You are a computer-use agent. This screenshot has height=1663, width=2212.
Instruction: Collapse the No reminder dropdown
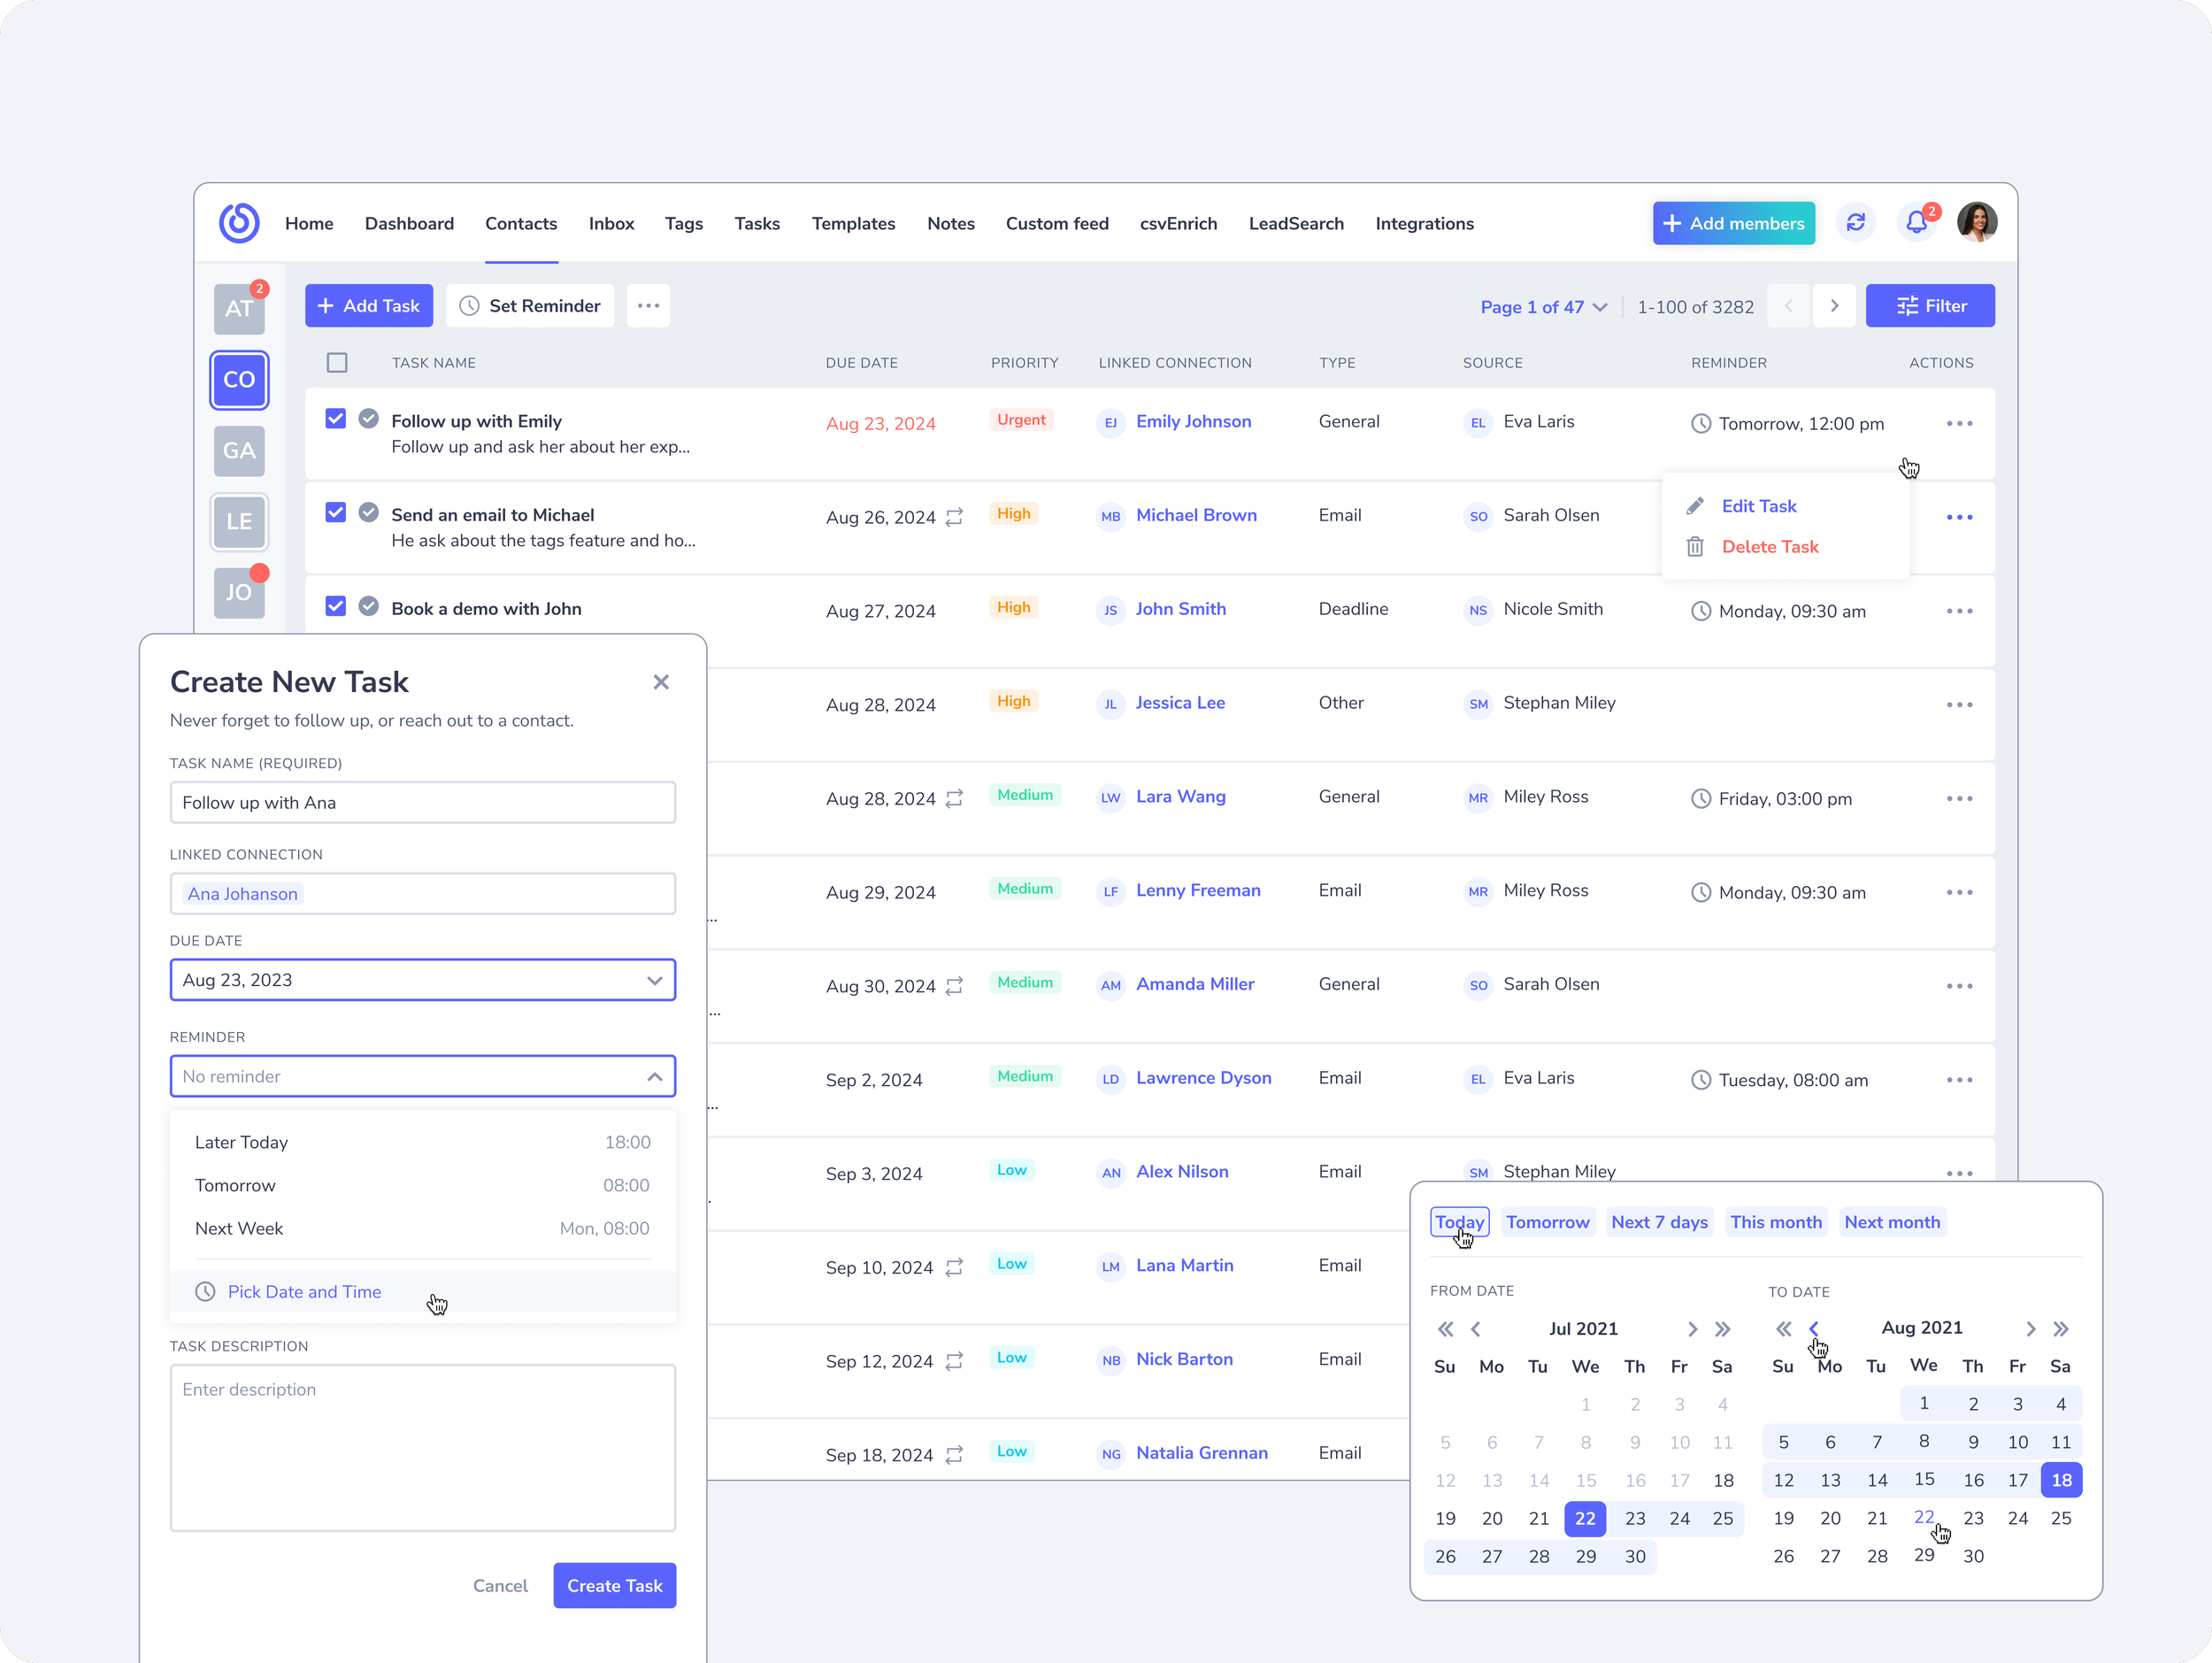coord(654,1077)
